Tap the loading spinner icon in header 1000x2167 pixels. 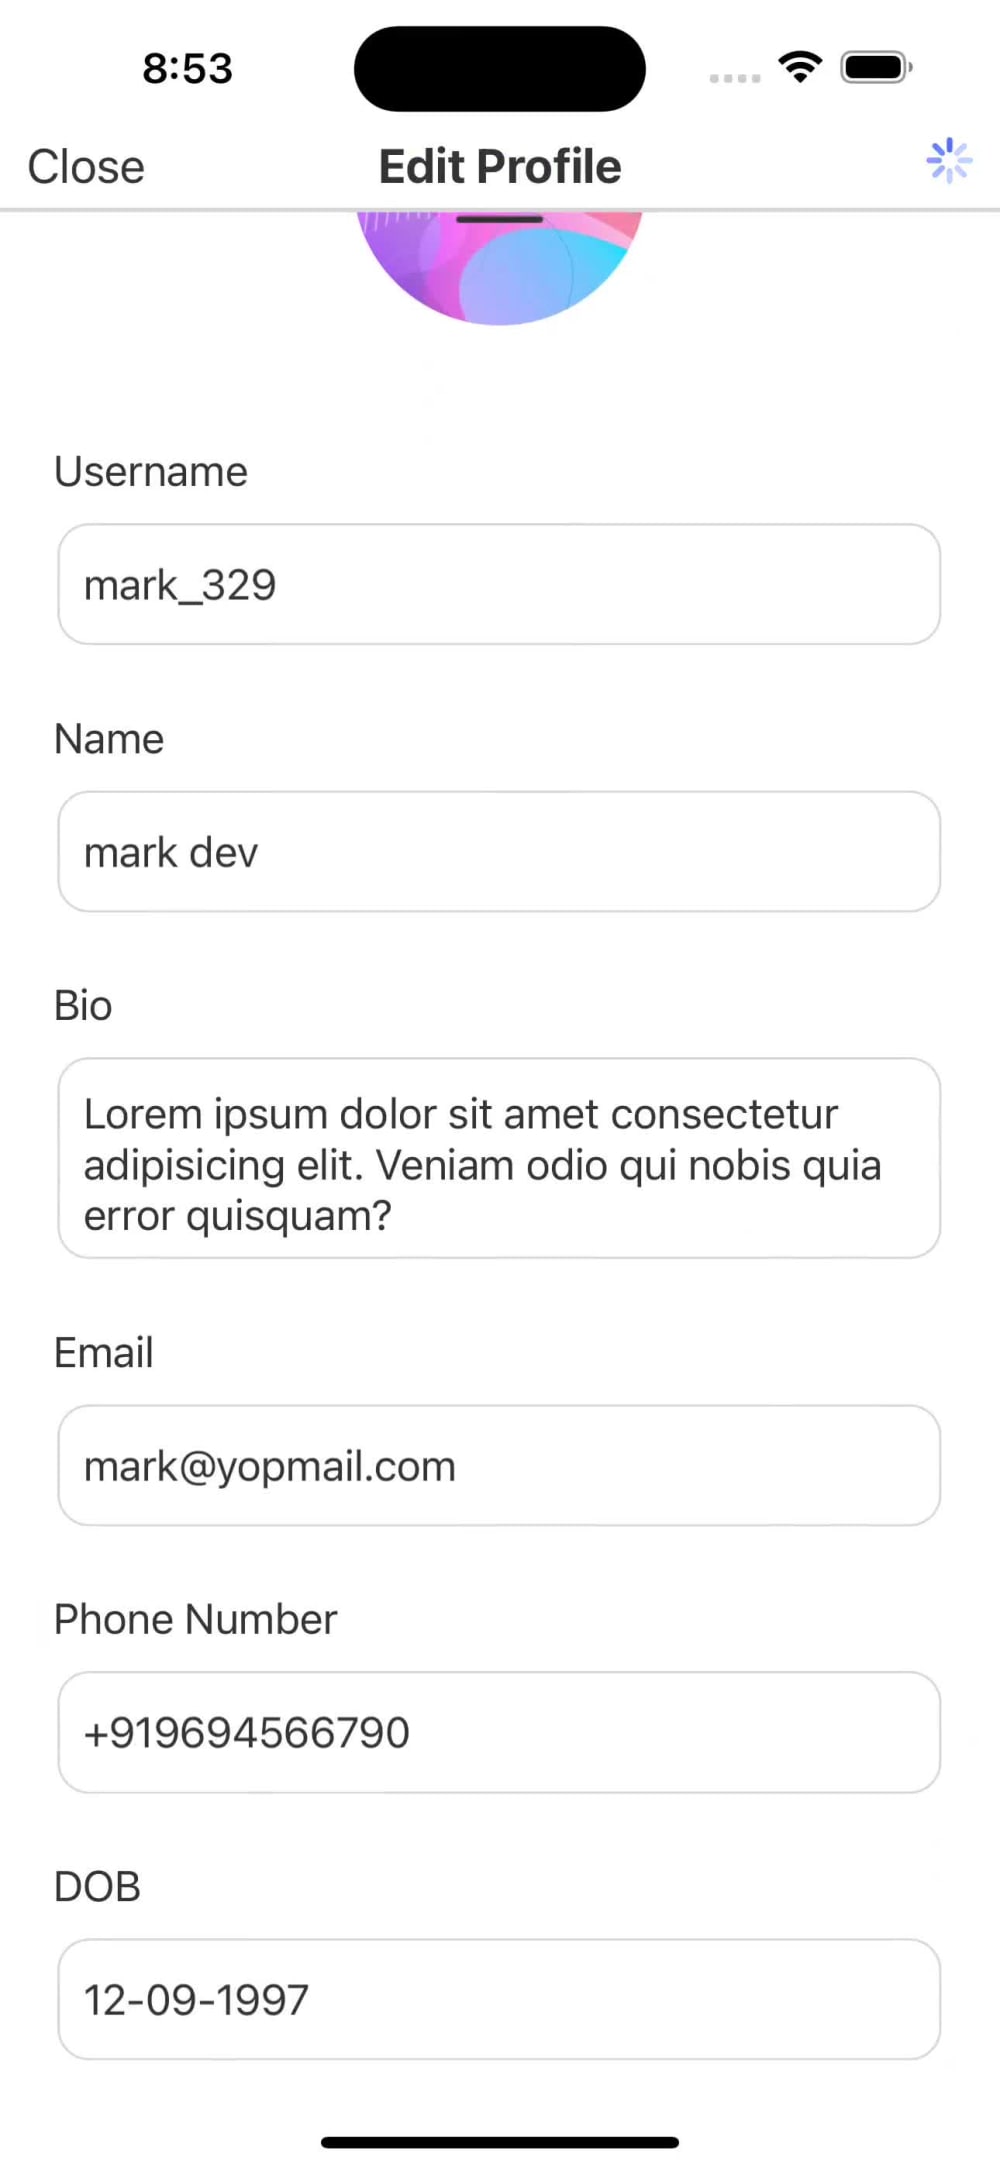949,161
